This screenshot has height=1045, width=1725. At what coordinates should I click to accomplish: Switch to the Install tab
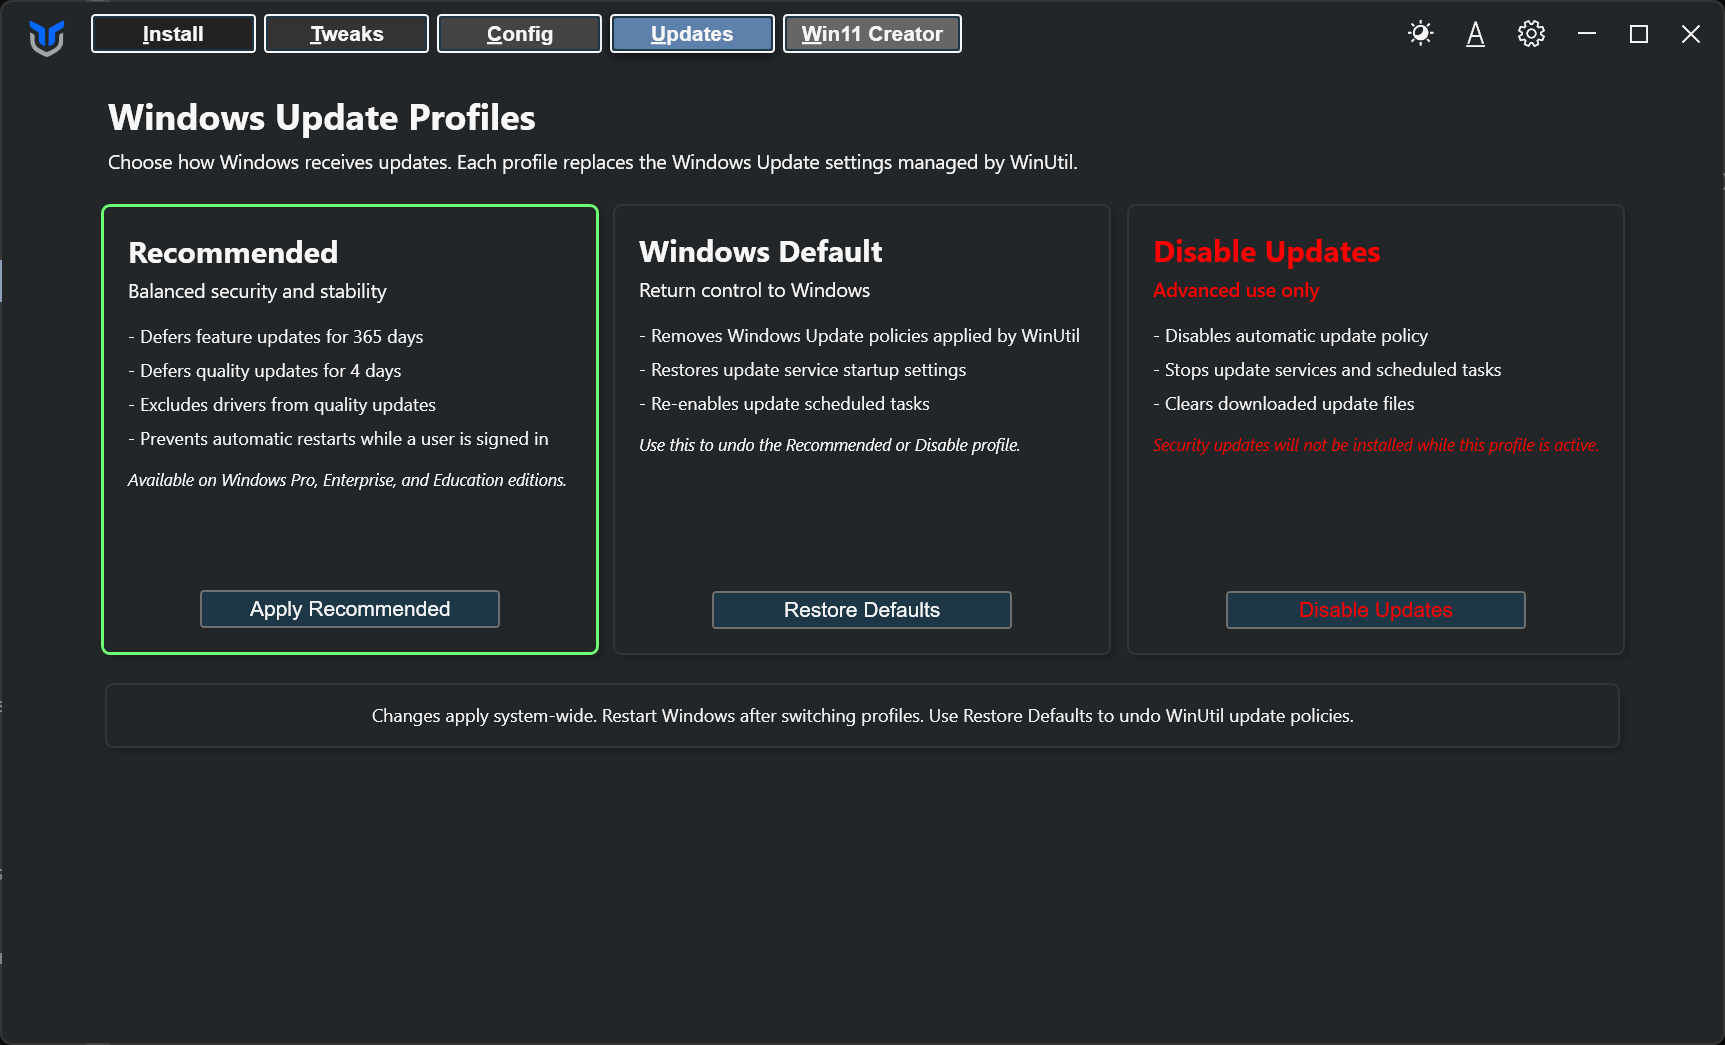pyautogui.click(x=173, y=34)
